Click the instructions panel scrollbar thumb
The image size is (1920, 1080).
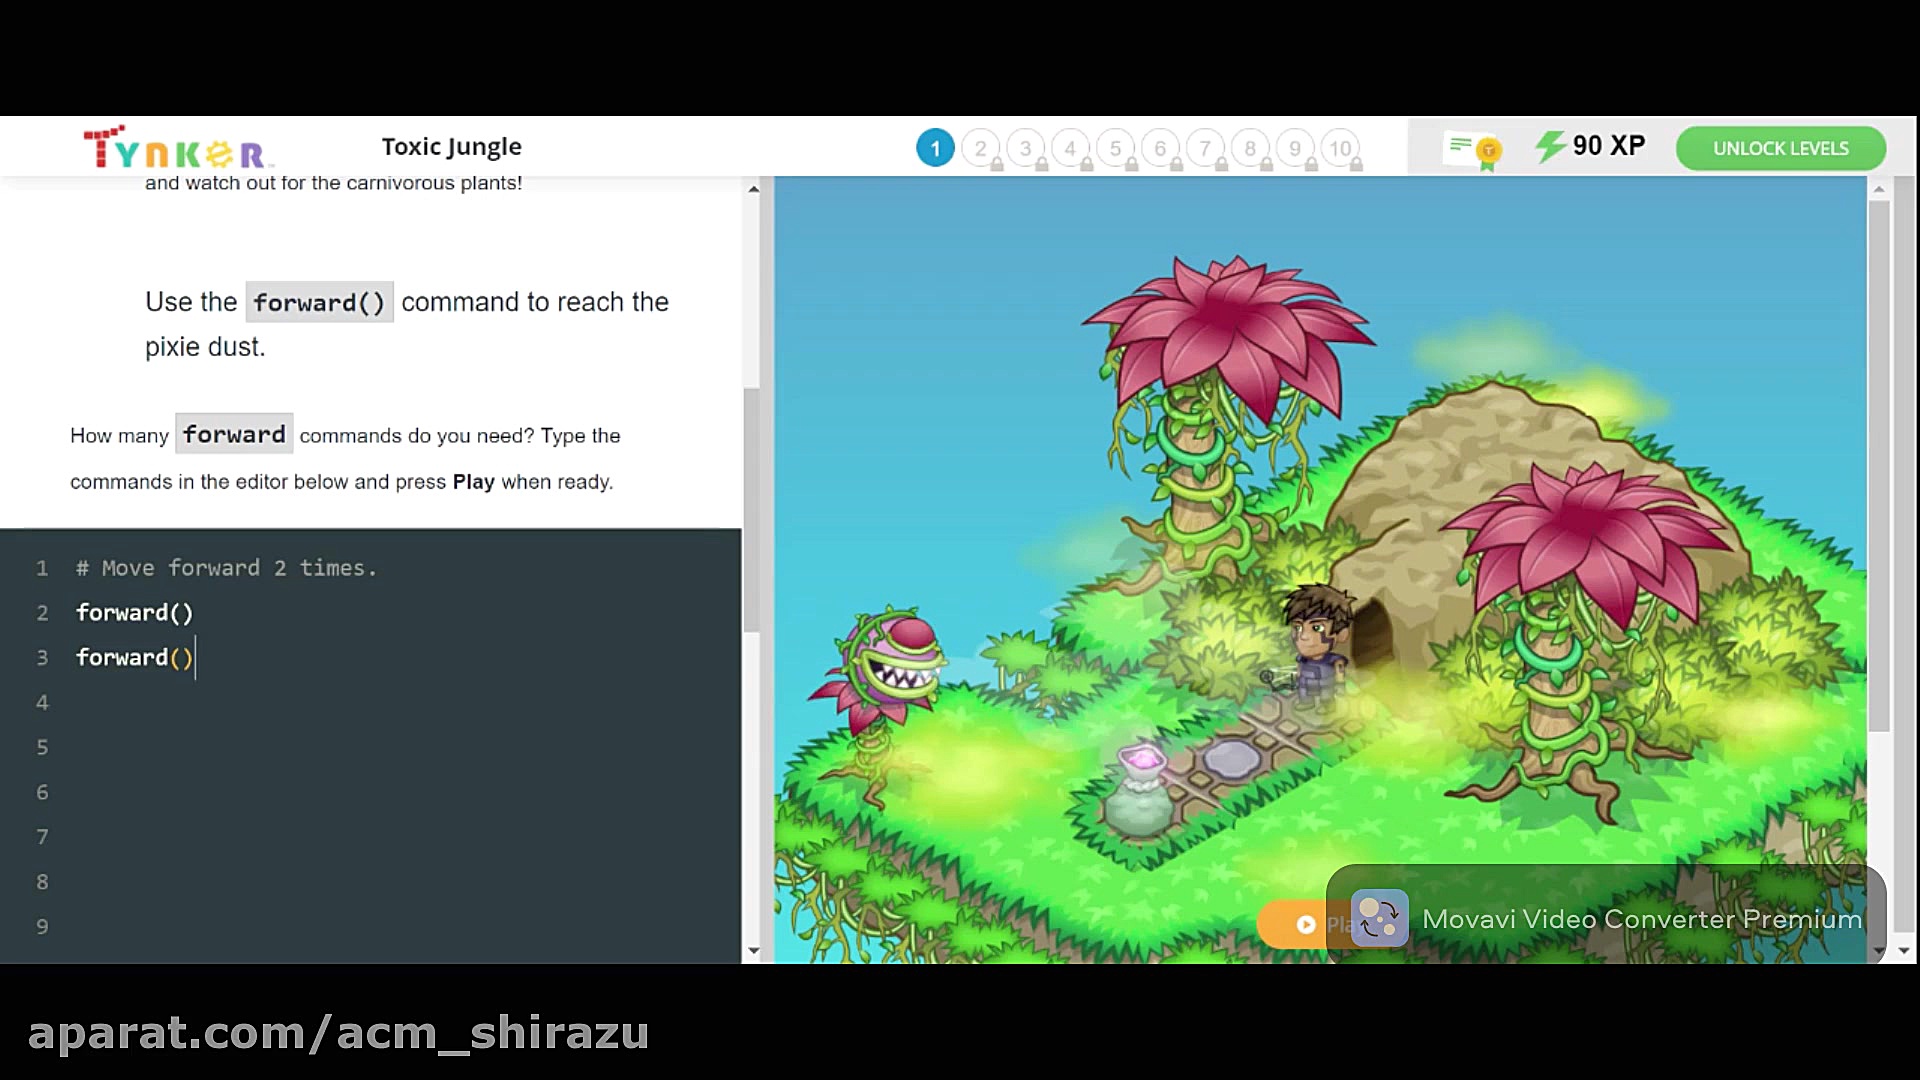click(751, 510)
